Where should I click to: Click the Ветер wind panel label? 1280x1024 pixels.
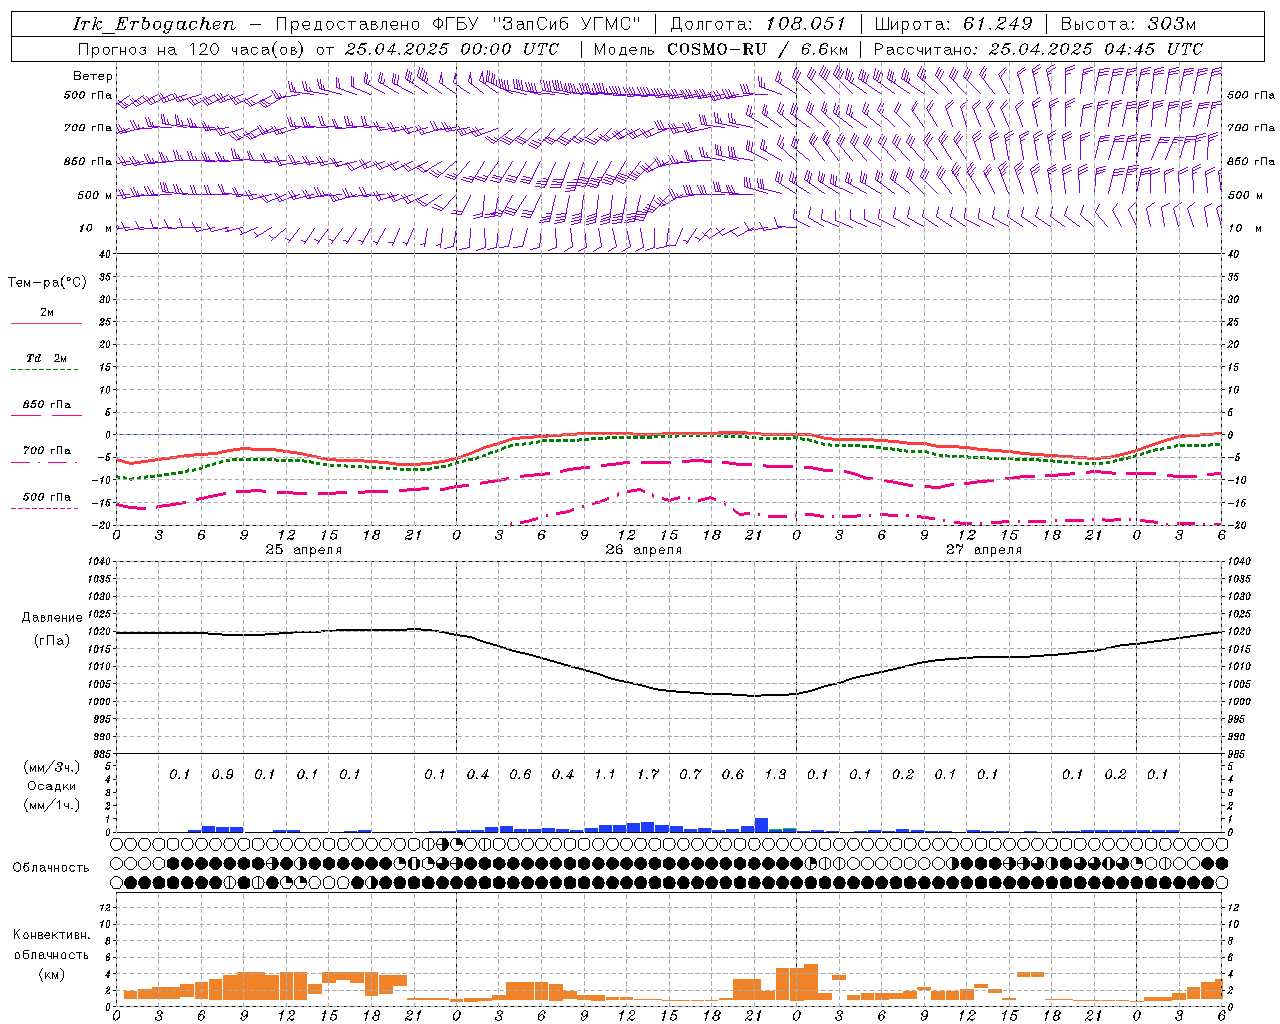[93, 76]
